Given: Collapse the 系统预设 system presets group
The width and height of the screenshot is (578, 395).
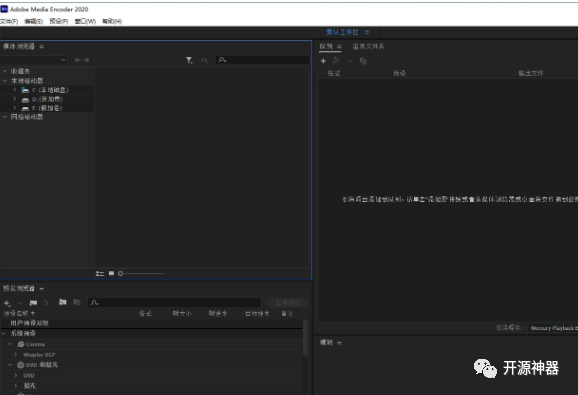Looking at the screenshot, I should (x=4, y=333).
